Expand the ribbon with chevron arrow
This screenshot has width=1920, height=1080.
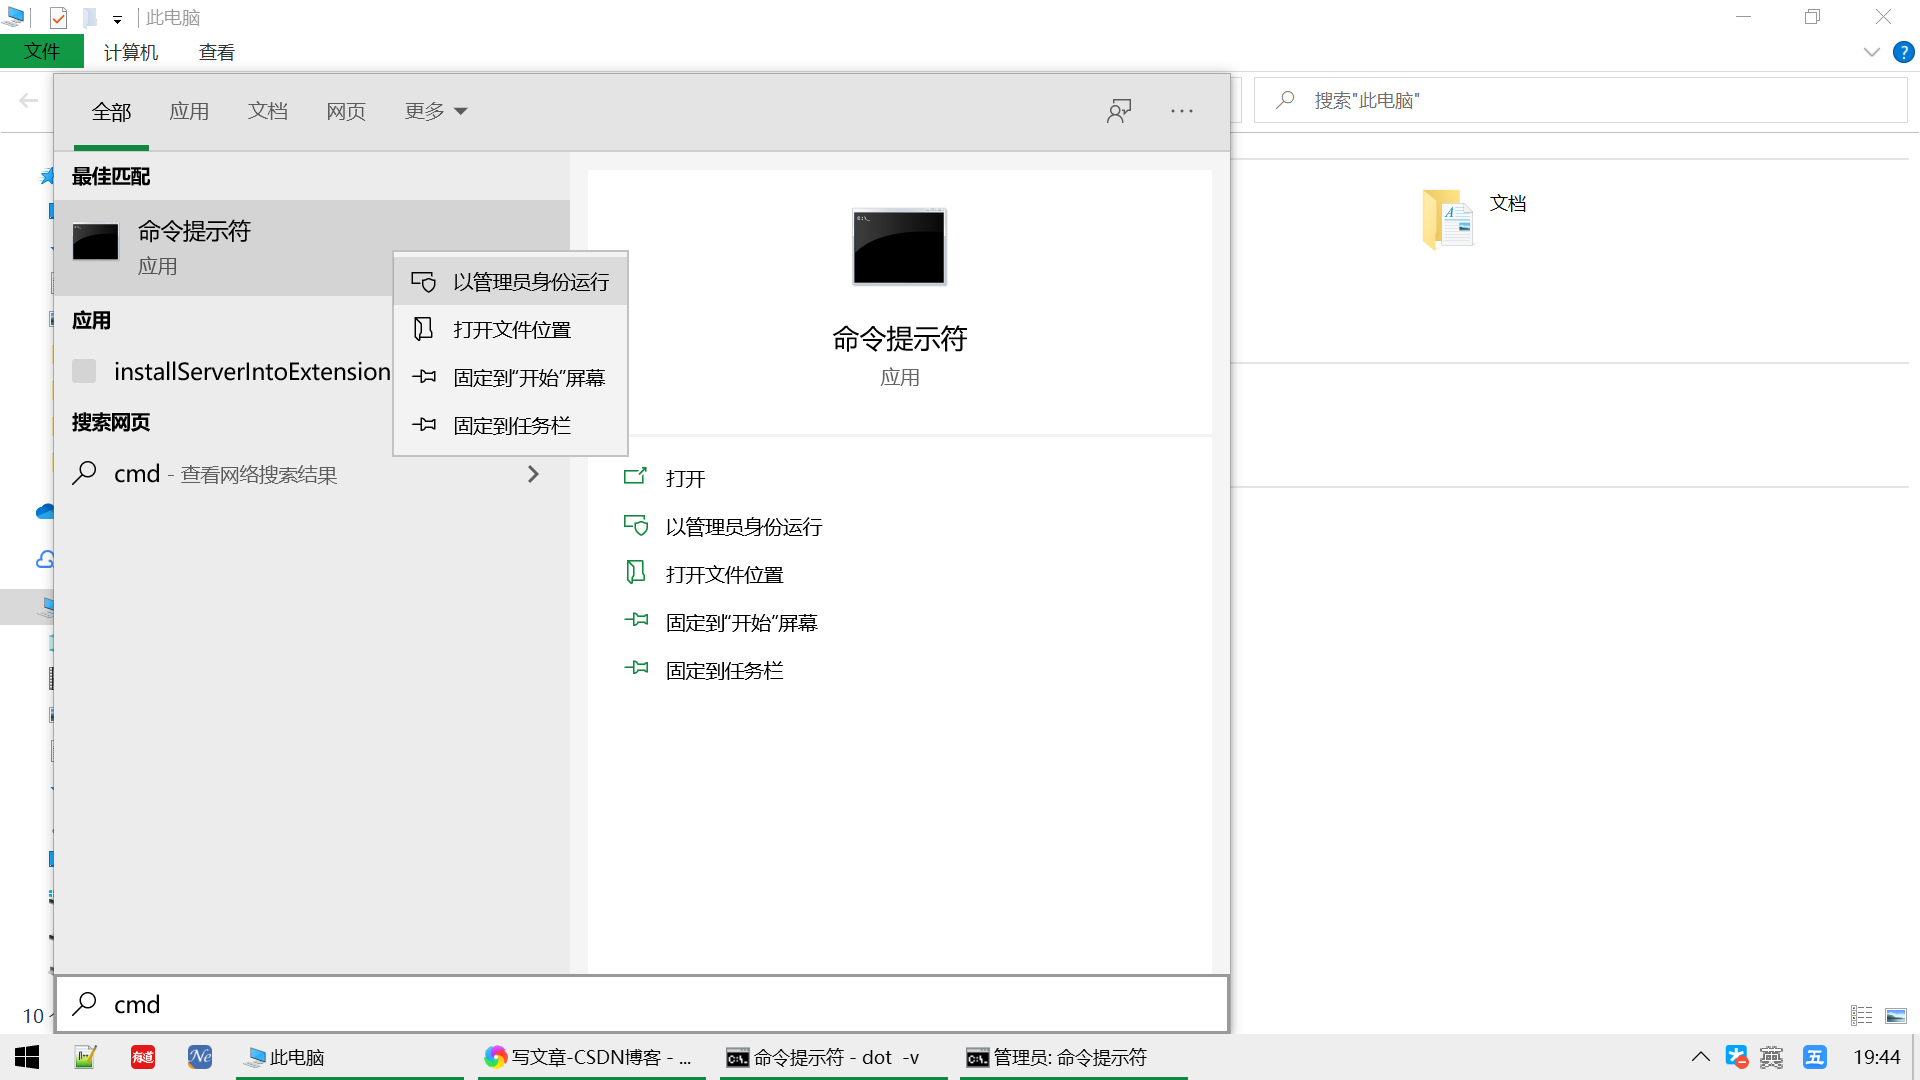[1871, 52]
